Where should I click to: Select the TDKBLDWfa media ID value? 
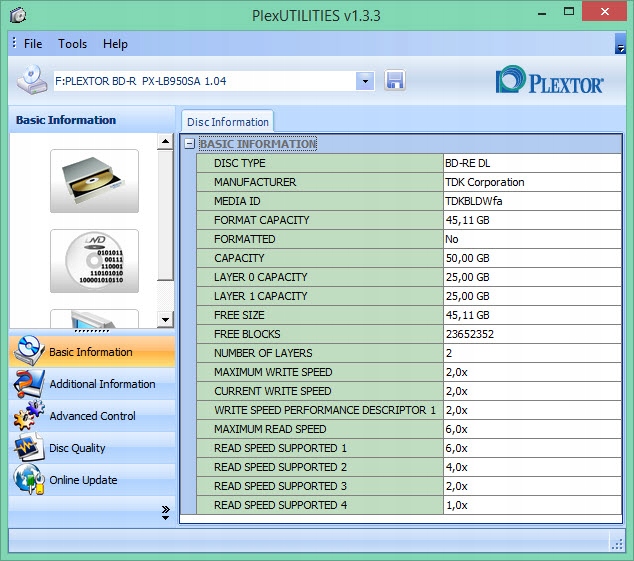pos(473,201)
